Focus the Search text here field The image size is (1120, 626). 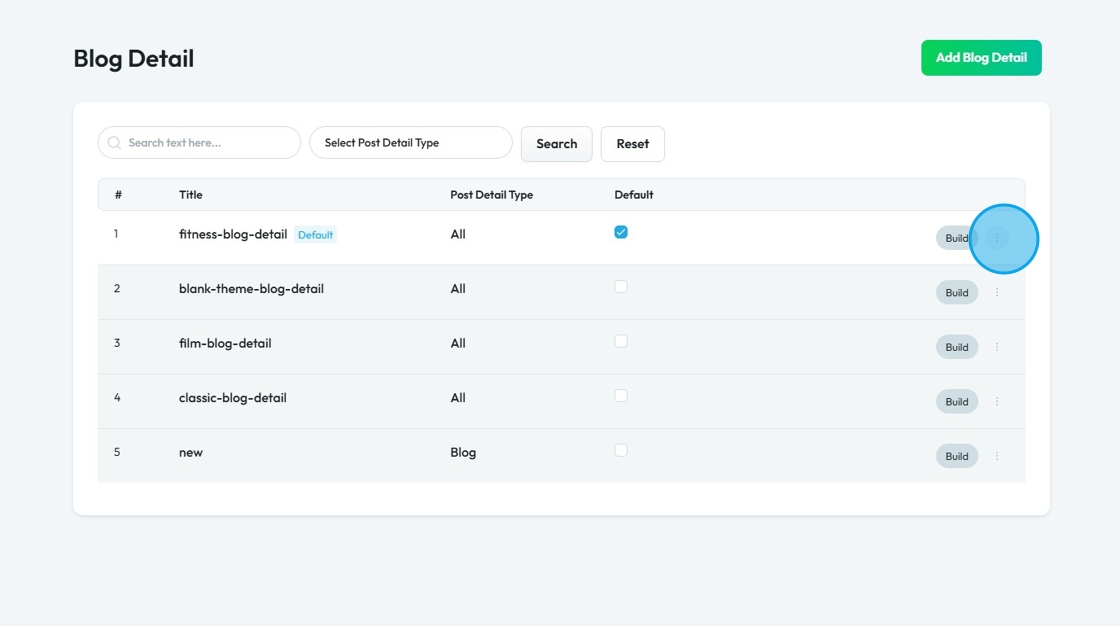pos(208,143)
